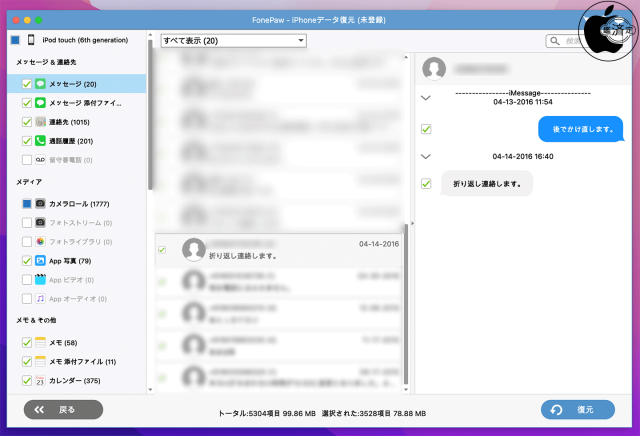Uncheck the '後でかけ直します。' message checkbox
This screenshot has height=436, width=640.
click(x=426, y=129)
